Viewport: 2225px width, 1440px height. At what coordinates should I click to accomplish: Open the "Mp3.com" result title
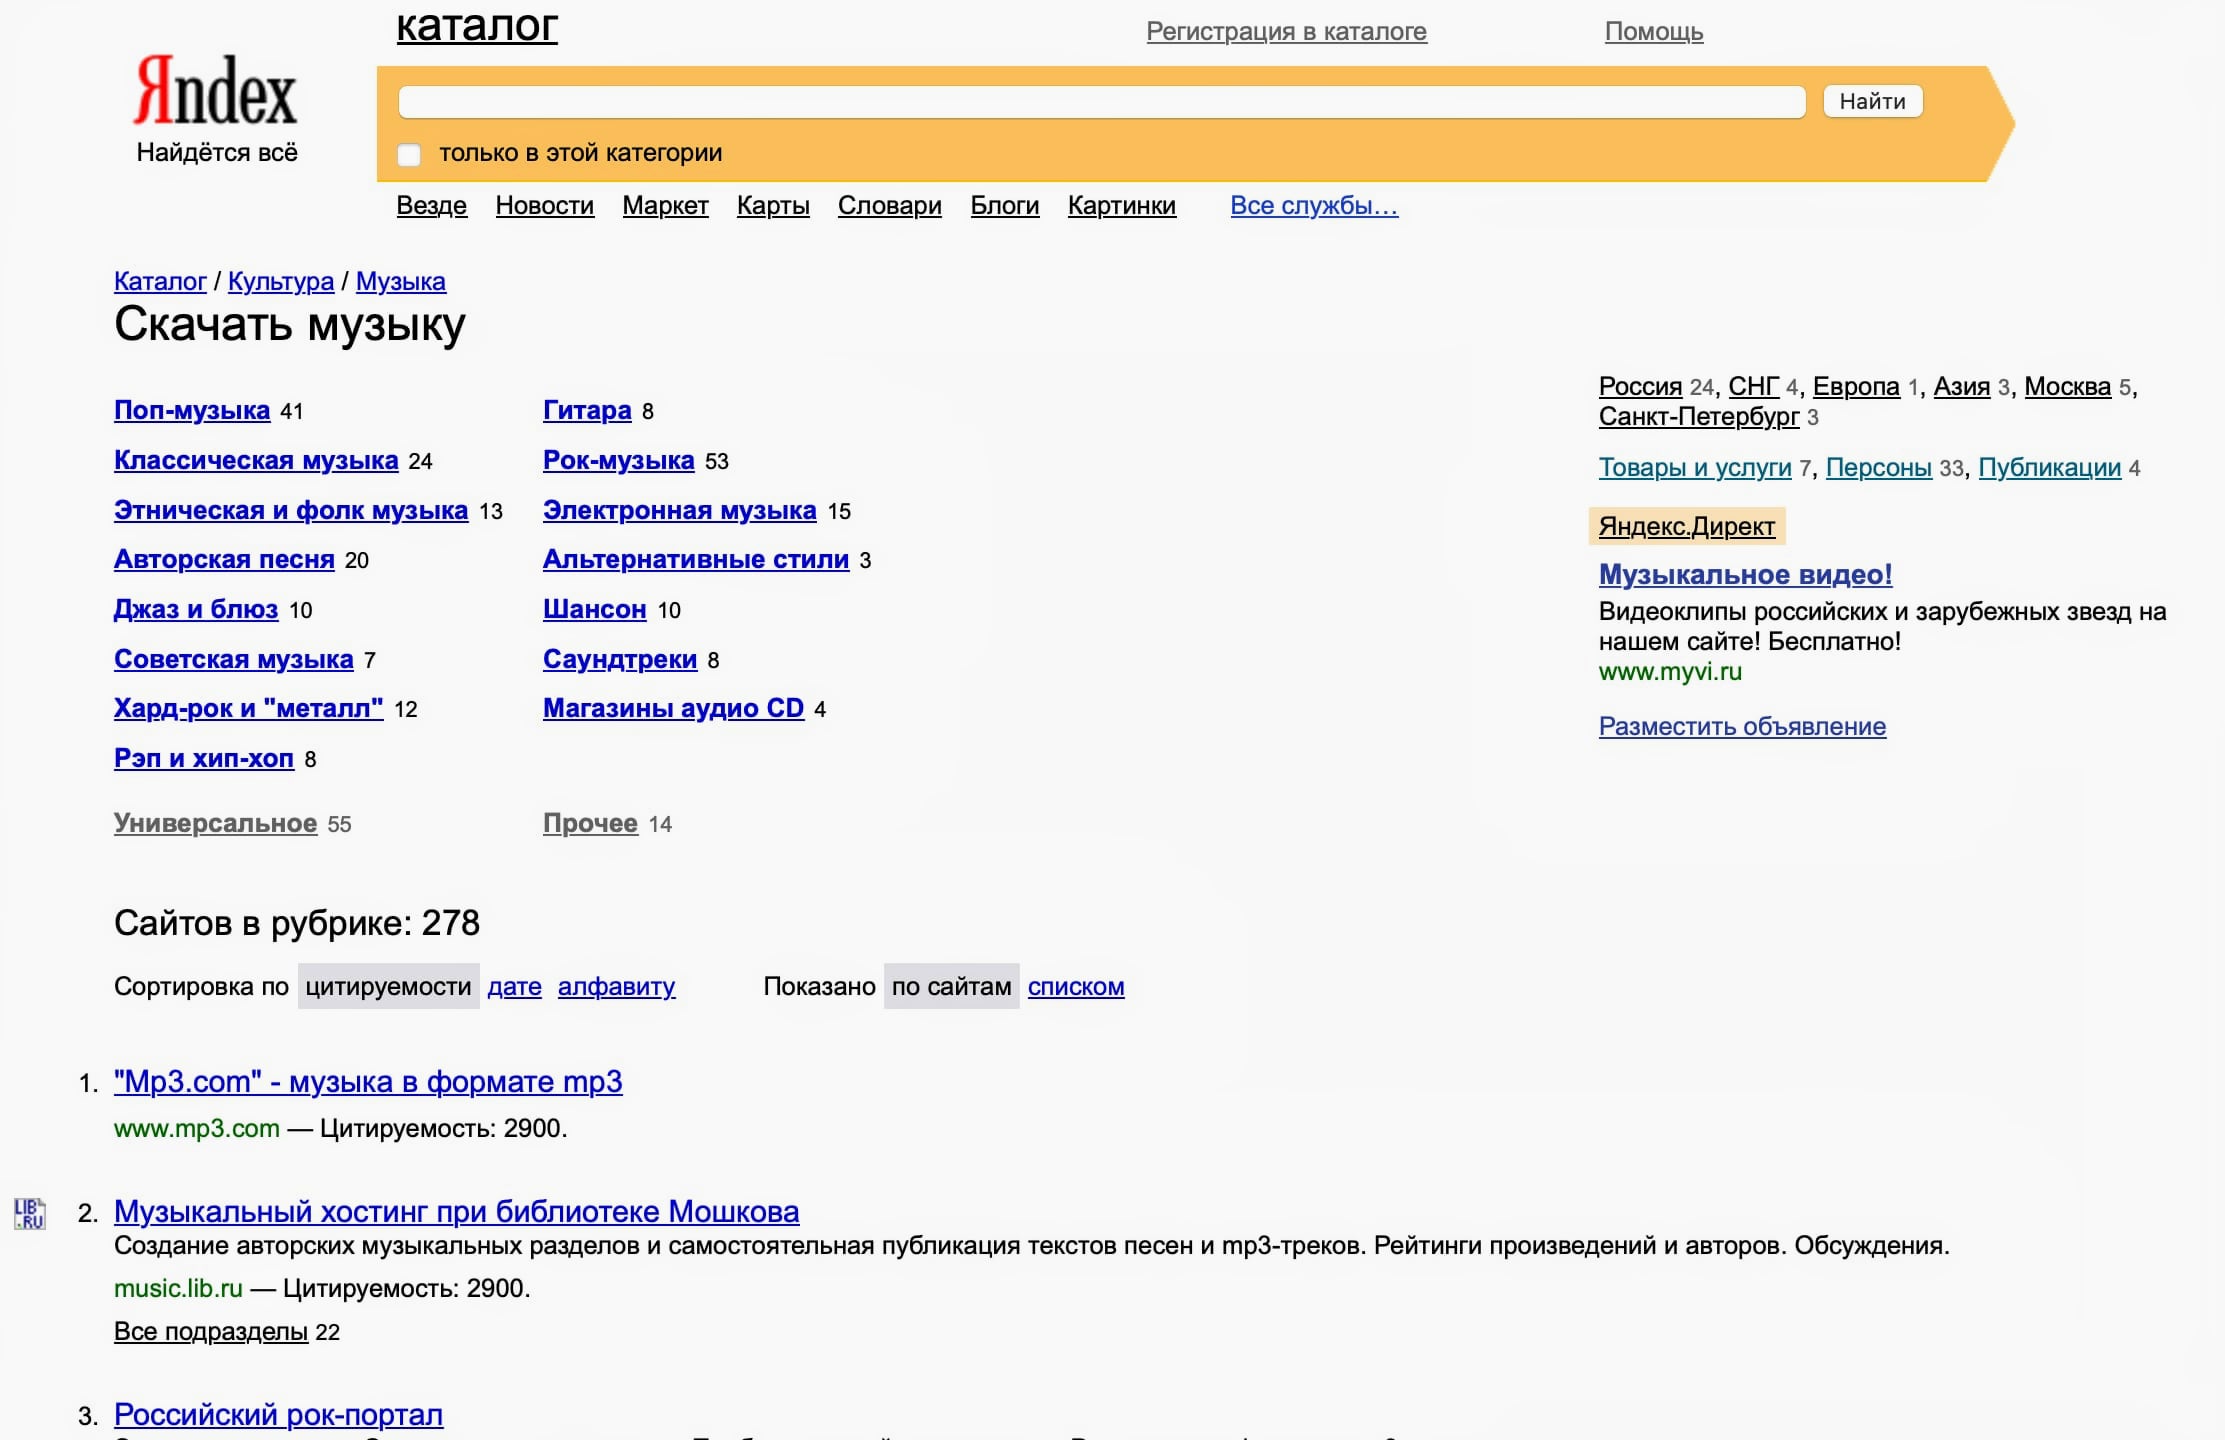click(368, 1082)
